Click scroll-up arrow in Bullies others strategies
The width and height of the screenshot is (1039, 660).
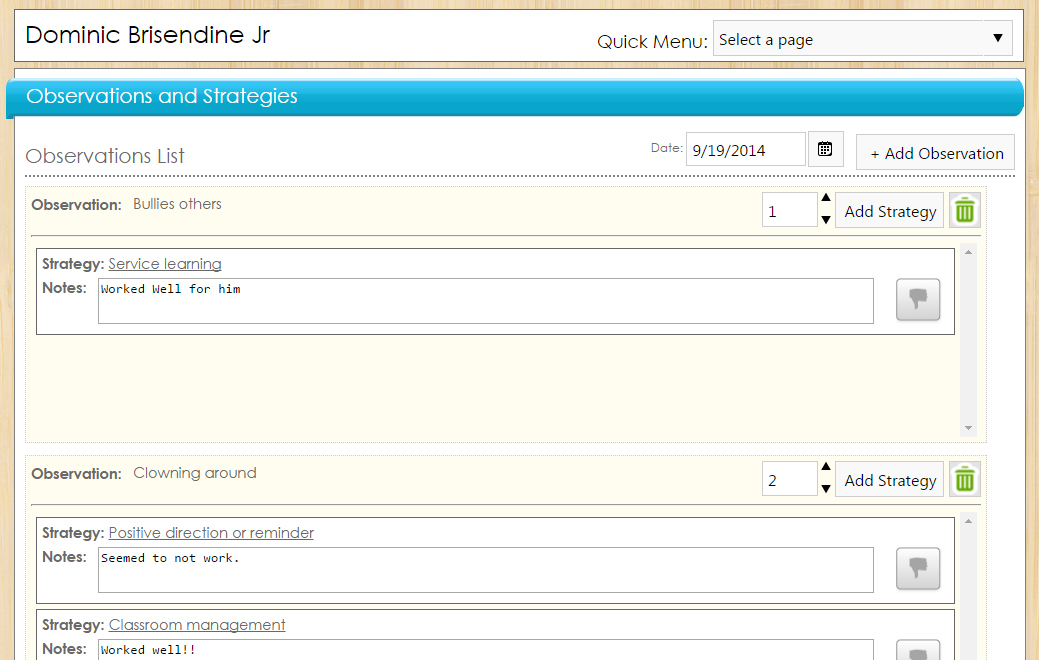(968, 252)
